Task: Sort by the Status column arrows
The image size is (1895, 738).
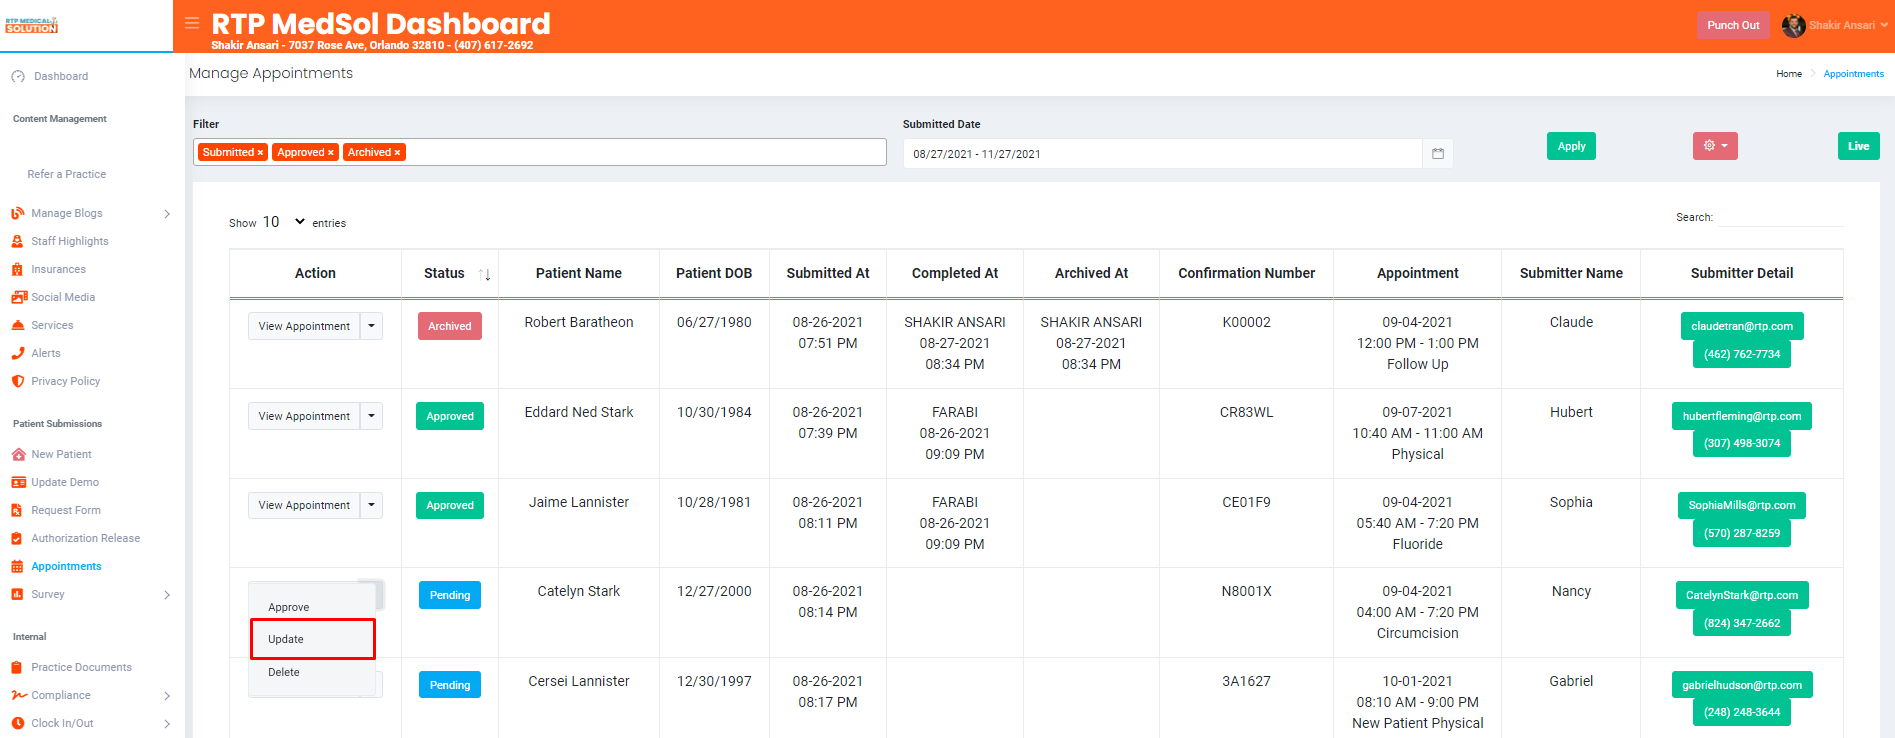Action: (485, 274)
